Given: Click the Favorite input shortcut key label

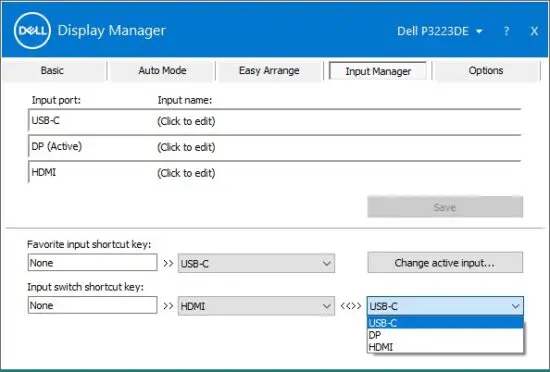Looking at the screenshot, I should (89, 244).
